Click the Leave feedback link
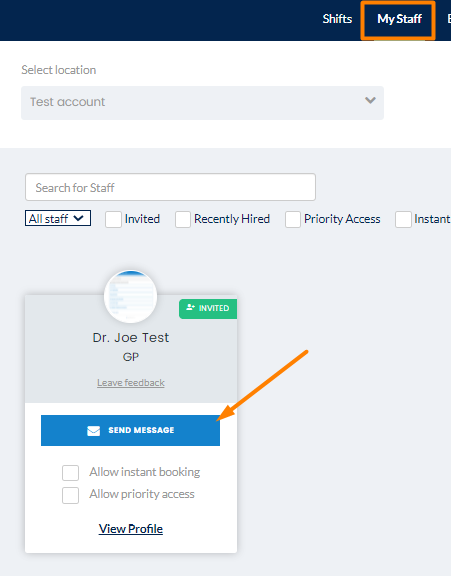The image size is (451, 576). pyautogui.click(x=131, y=383)
